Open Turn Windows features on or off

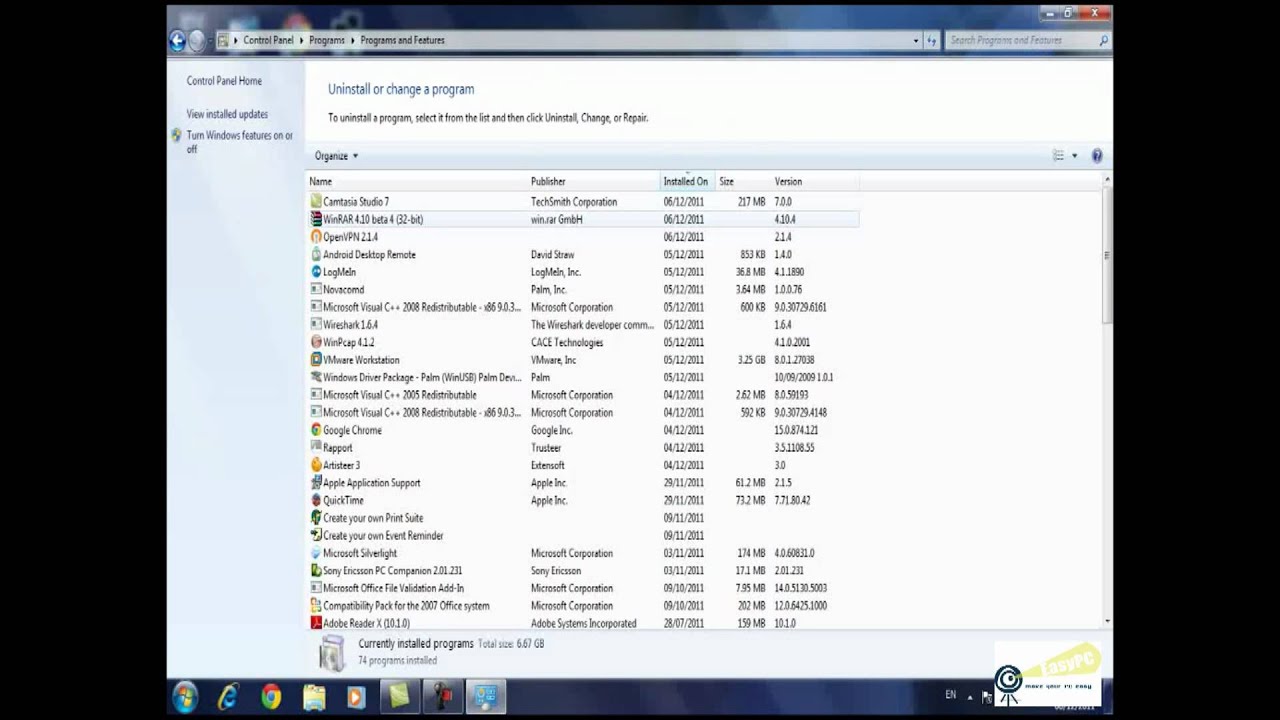click(240, 142)
